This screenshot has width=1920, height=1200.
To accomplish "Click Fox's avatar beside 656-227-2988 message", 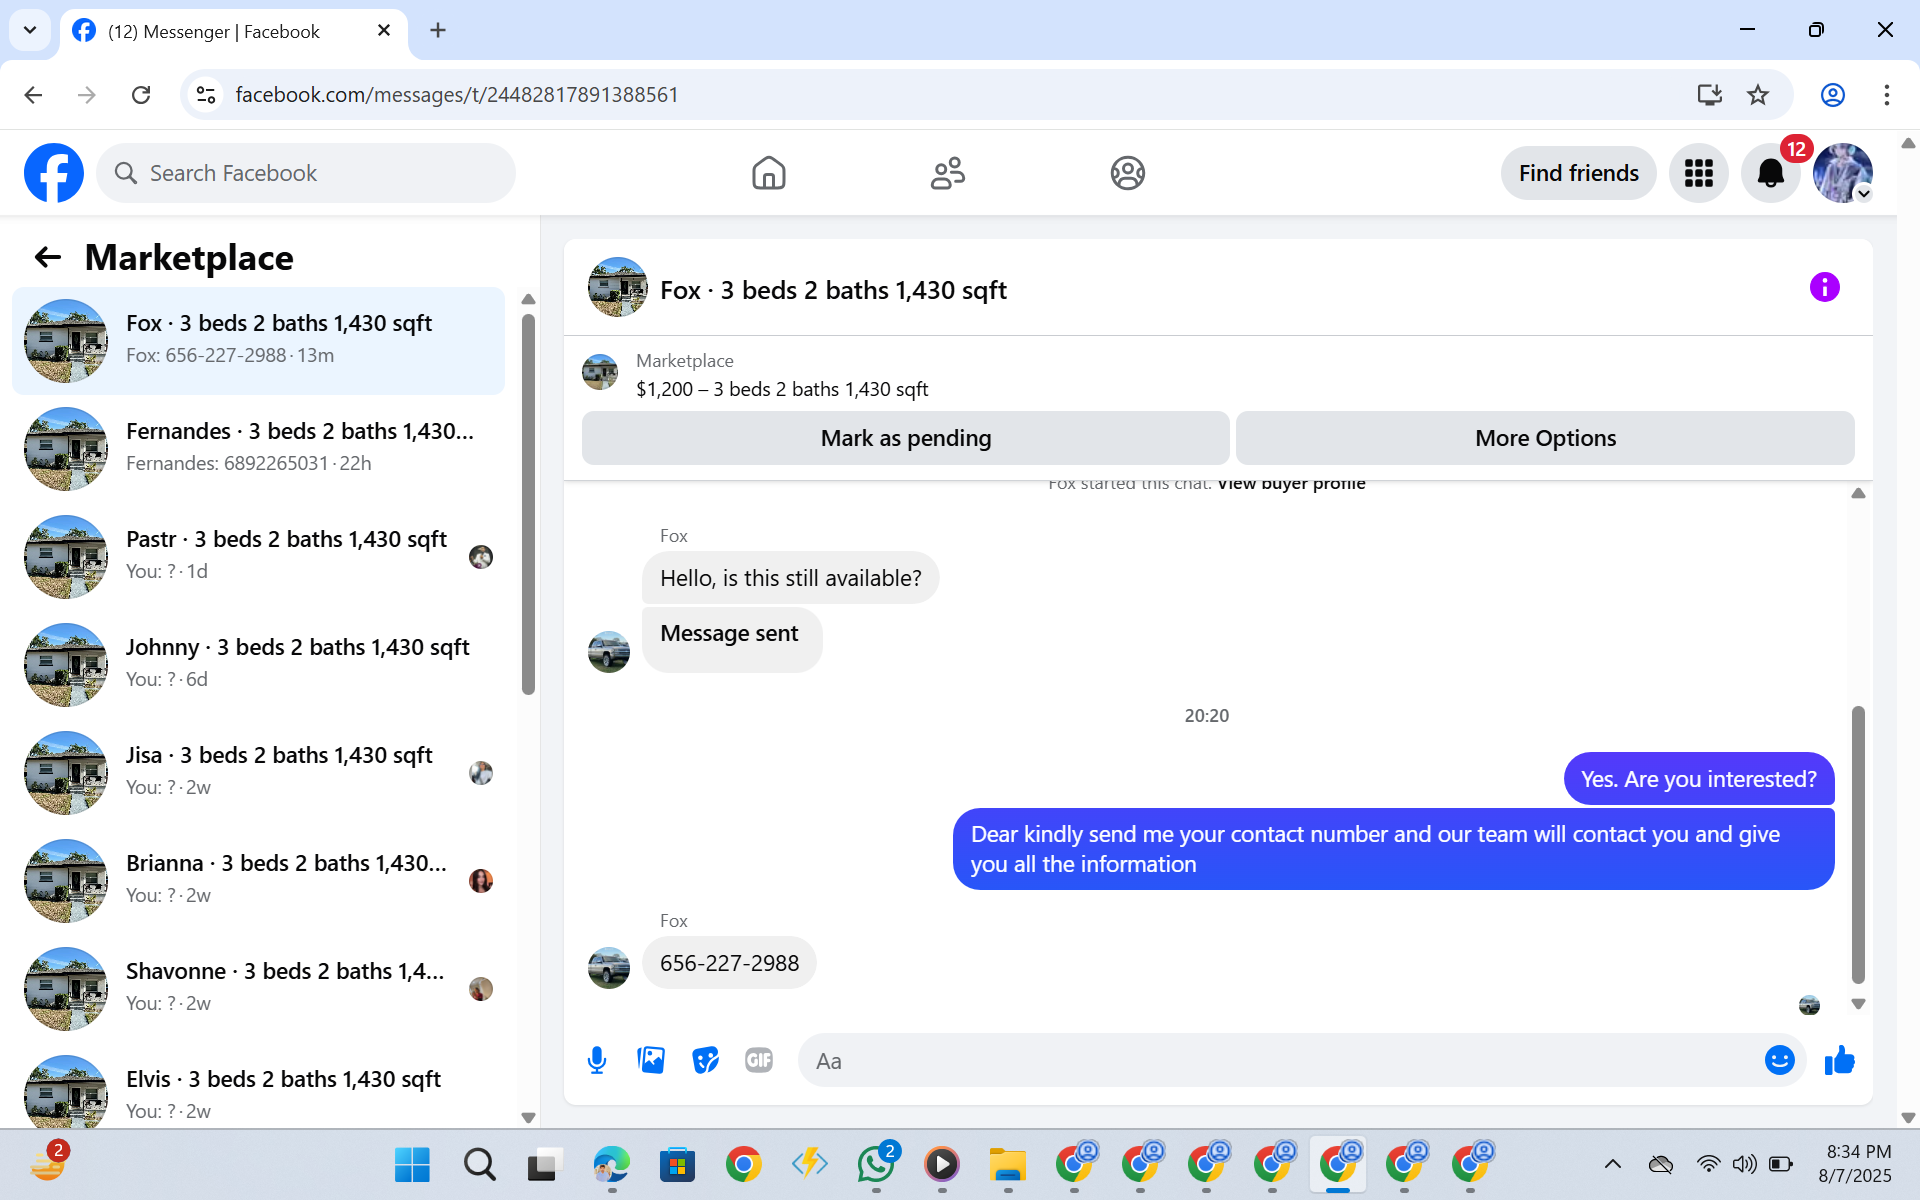I will pos(609,967).
